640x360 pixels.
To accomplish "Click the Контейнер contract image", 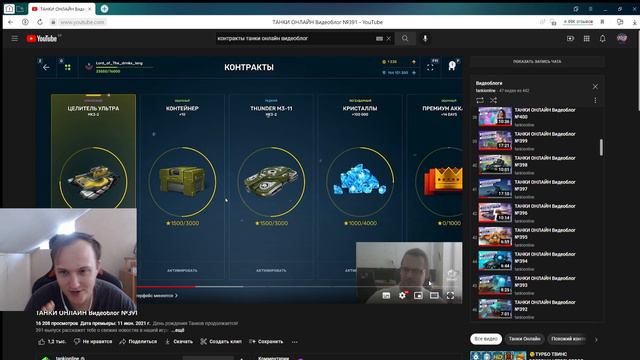I will pyautogui.click(x=182, y=181).
